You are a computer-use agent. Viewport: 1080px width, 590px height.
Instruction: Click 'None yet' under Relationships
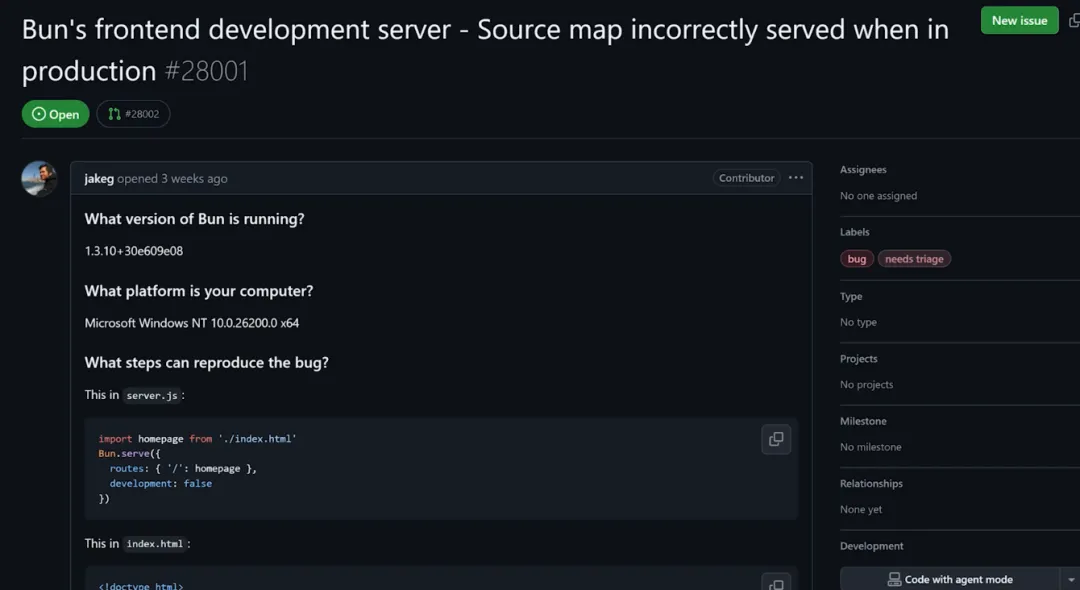pyautogui.click(x=861, y=509)
